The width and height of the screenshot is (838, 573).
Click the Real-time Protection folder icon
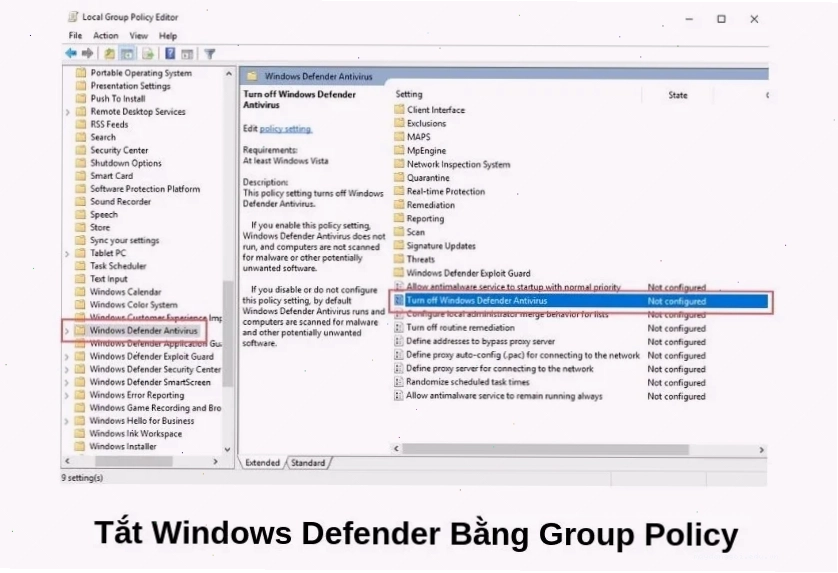point(399,191)
